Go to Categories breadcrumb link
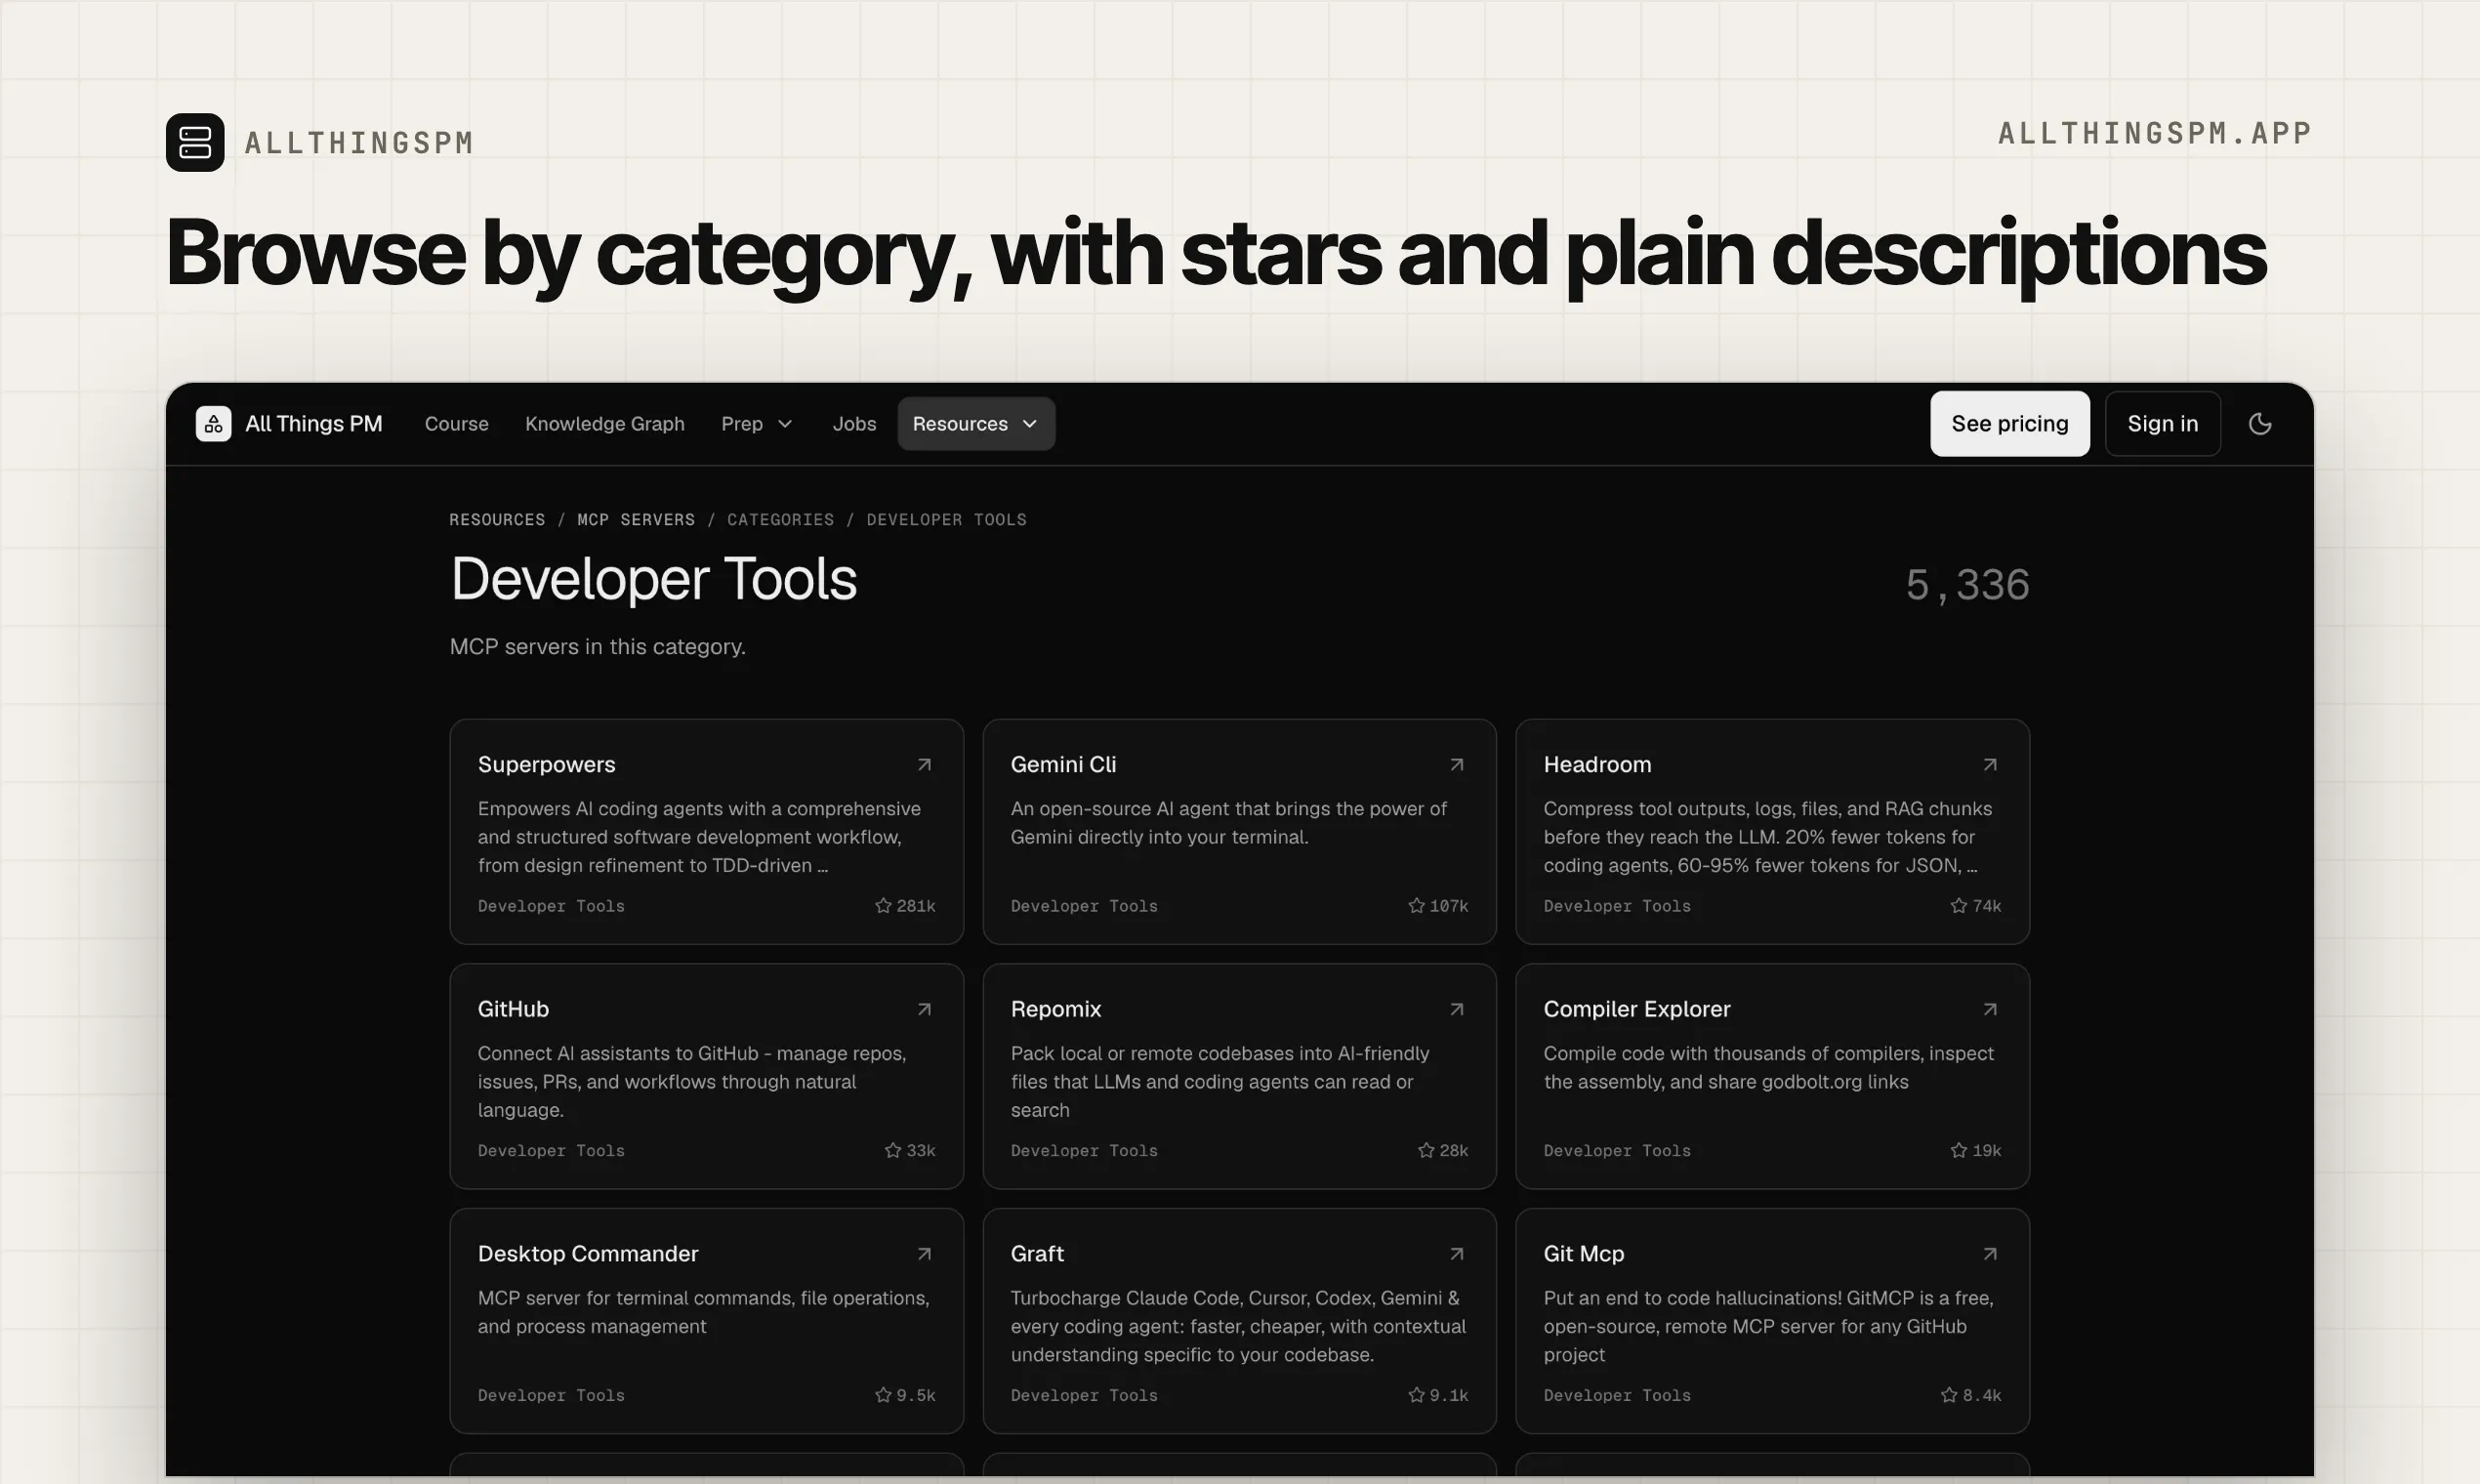 pyautogui.click(x=780, y=520)
